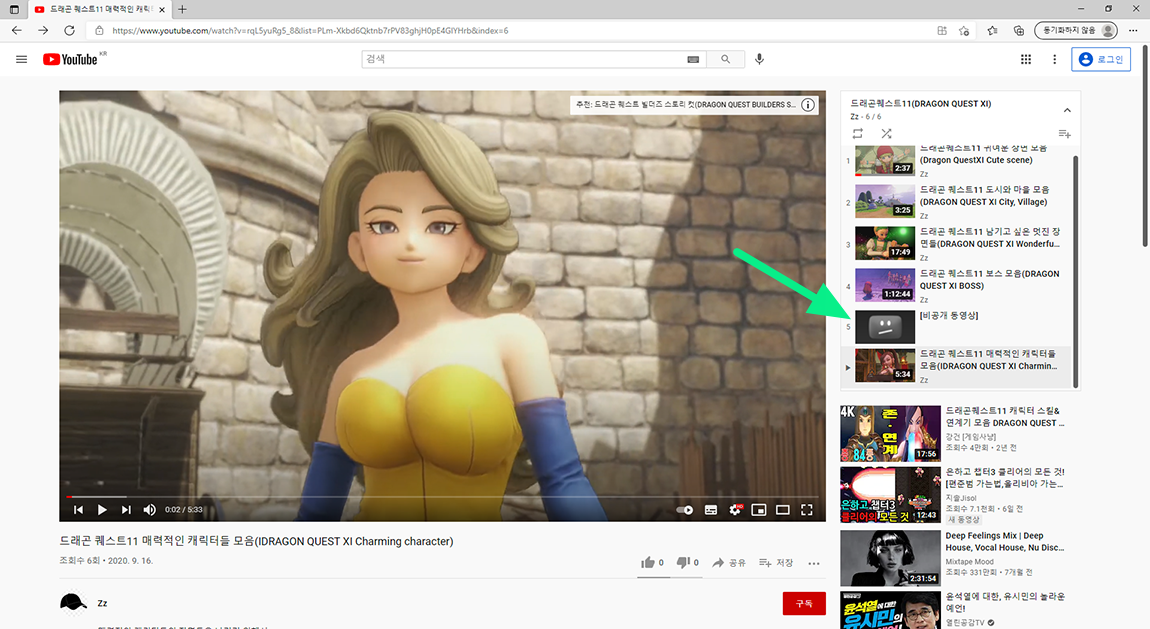Play the paused video

pos(102,510)
